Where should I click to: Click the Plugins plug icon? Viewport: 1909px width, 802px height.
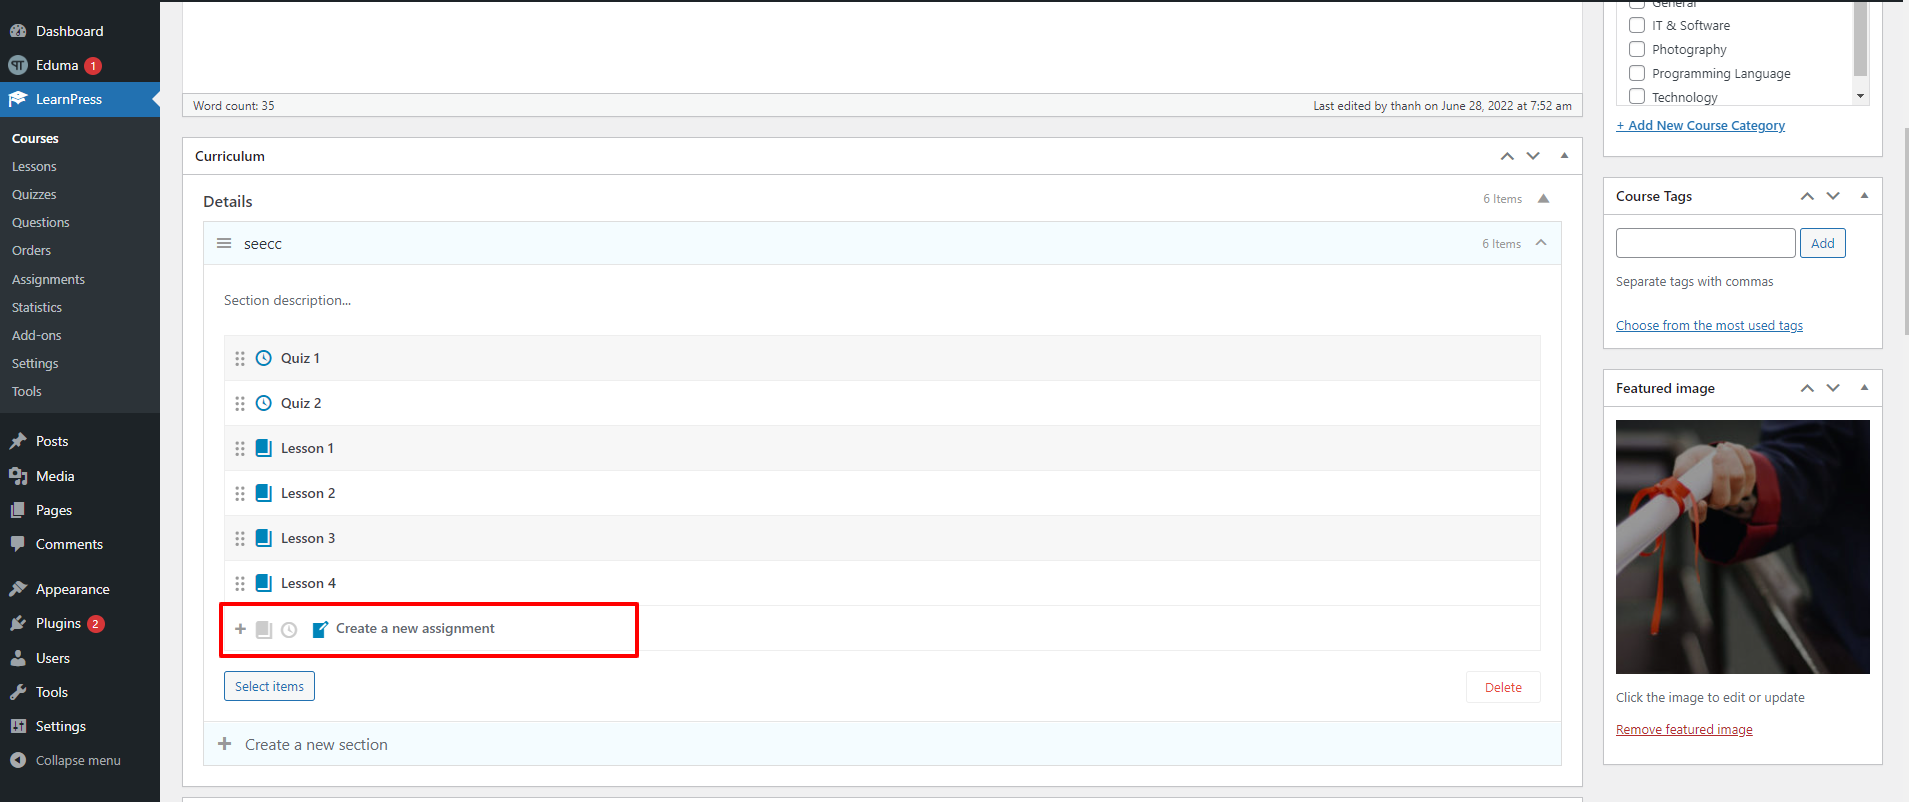(x=18, y=623)
